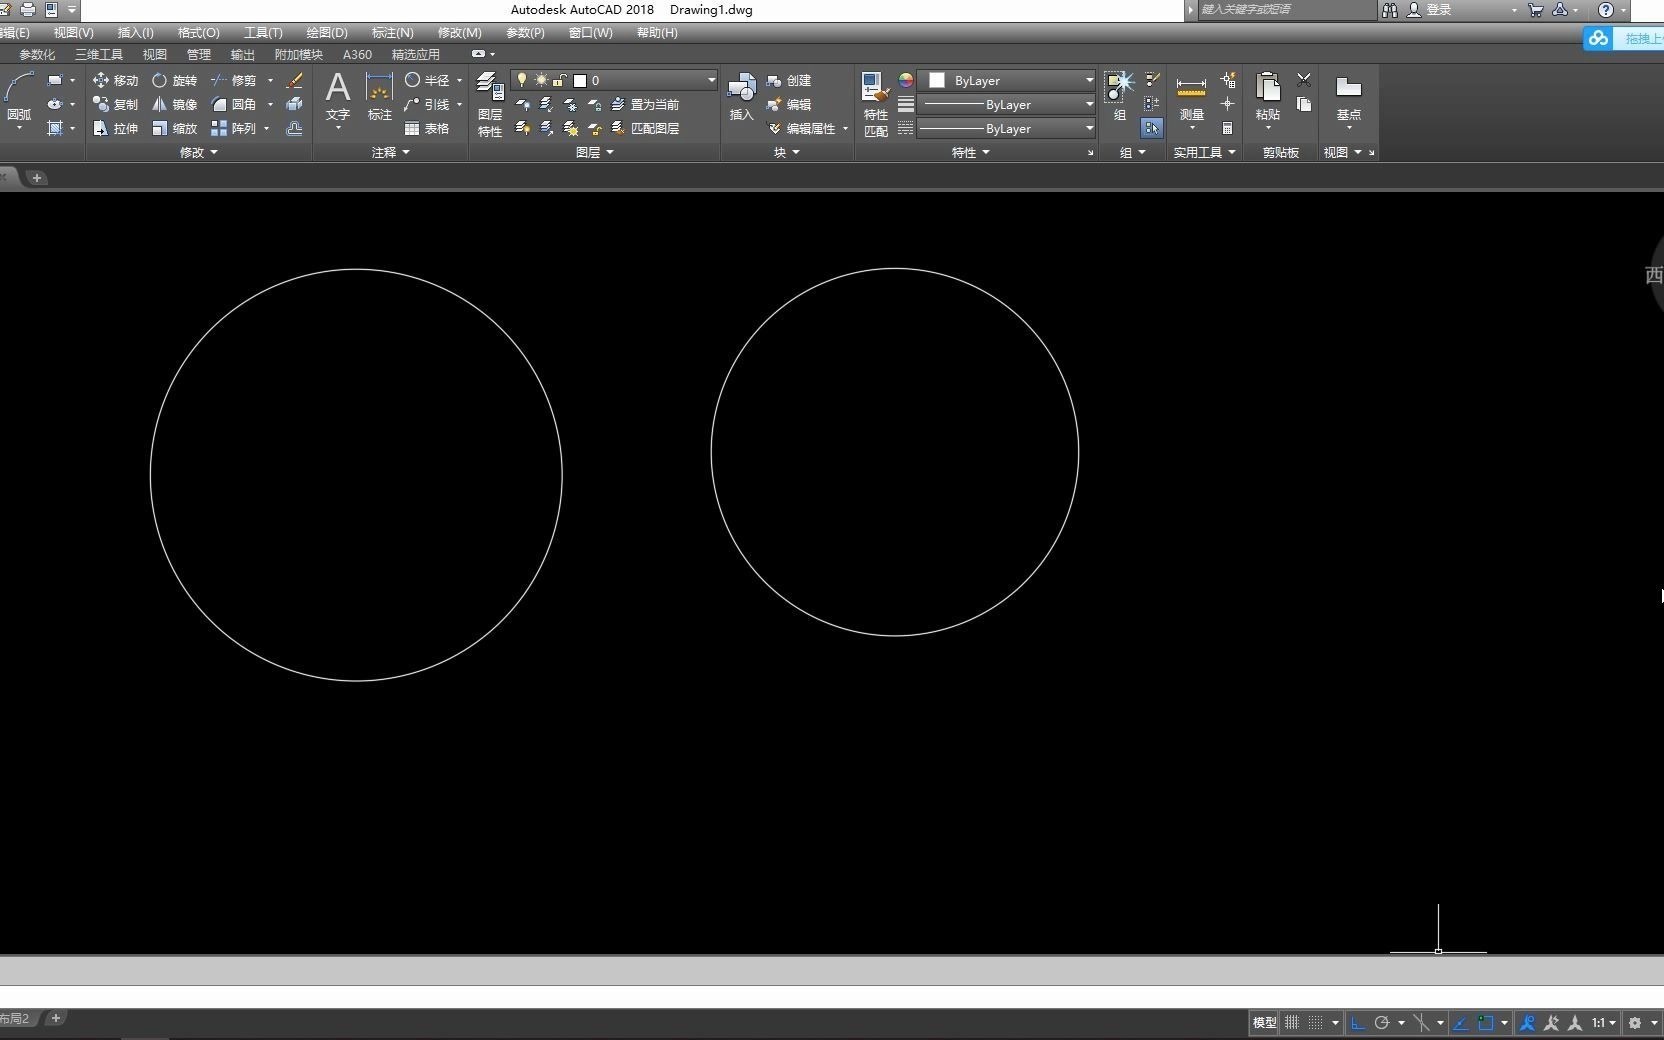
Task: Click the 引线 (Leader) tool
Action: tap(427, 104)
